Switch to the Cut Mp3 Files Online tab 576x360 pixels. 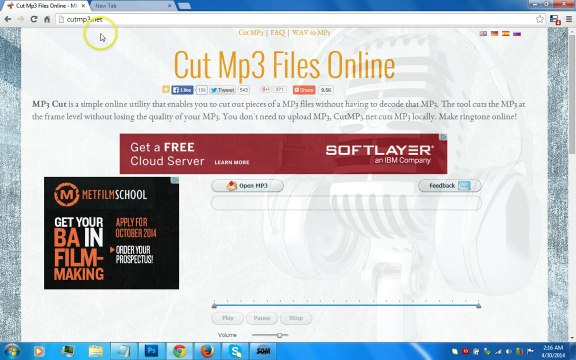pyautogui.click(x=45, y=6)
